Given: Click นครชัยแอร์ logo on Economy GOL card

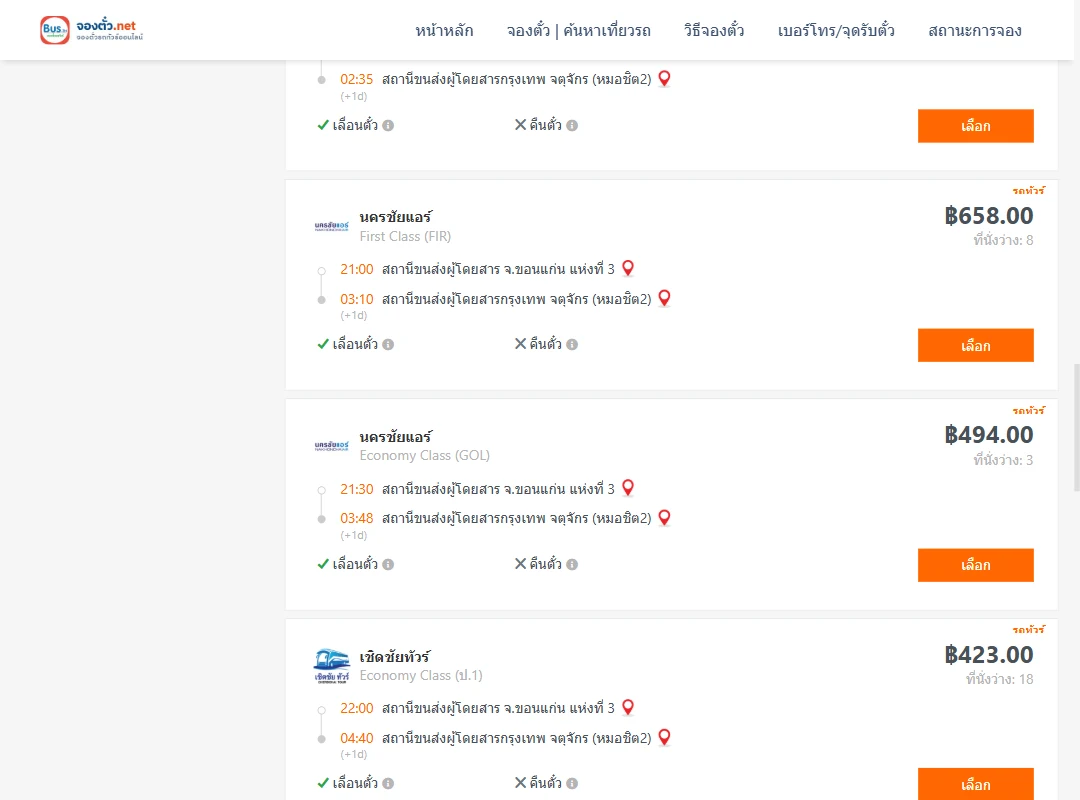Looking at the screenshot, I should (x=331, y=446).
